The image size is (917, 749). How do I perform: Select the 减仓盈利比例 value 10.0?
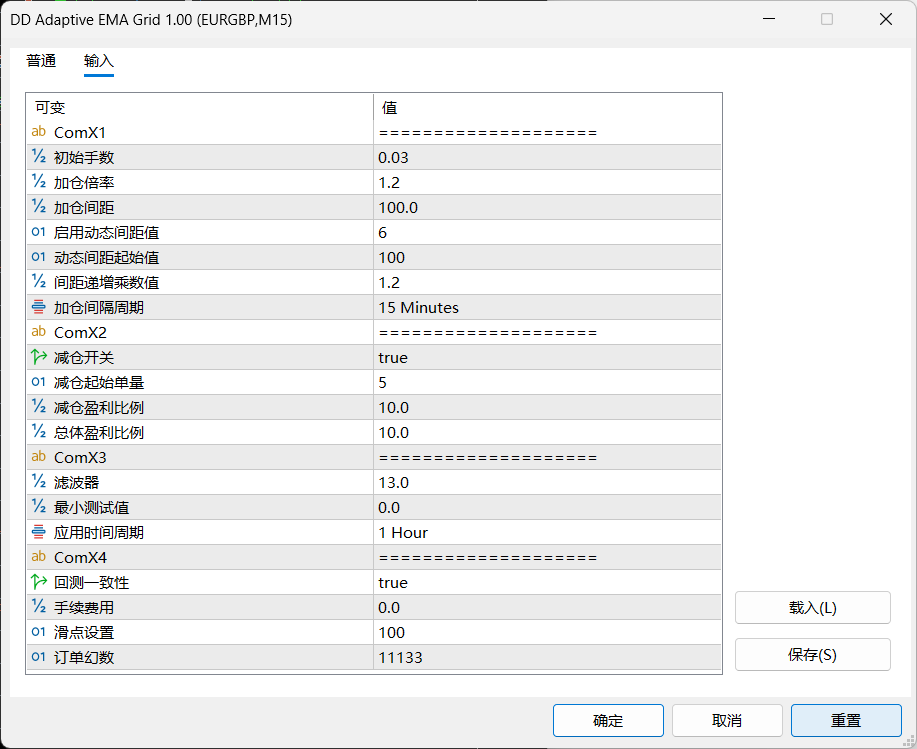coord(547,408)
